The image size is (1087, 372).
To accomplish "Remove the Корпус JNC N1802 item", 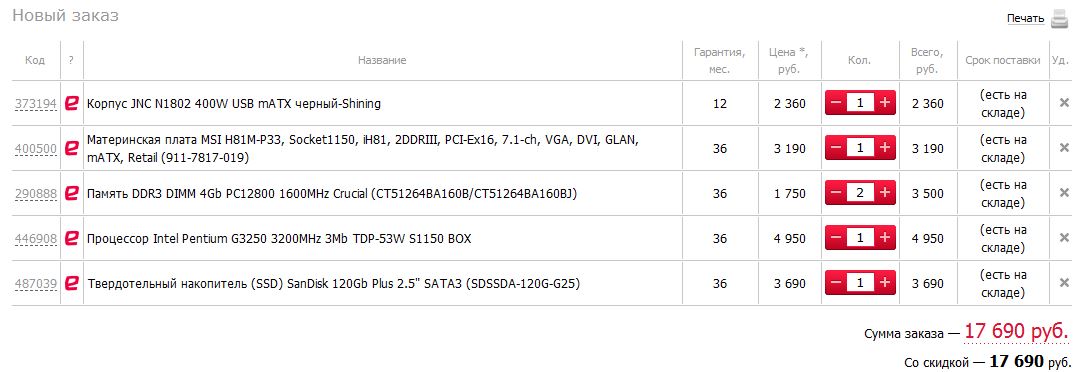I will 1064,103.
